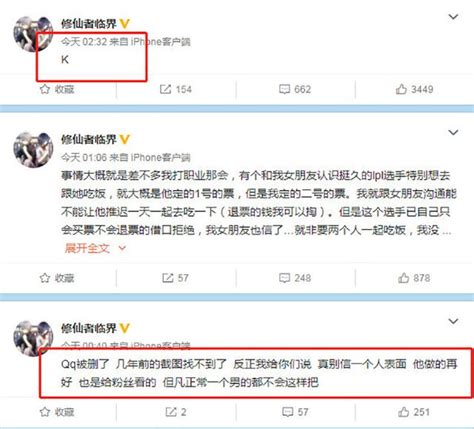Open the second post's chevron menu

tap(453, 132)
